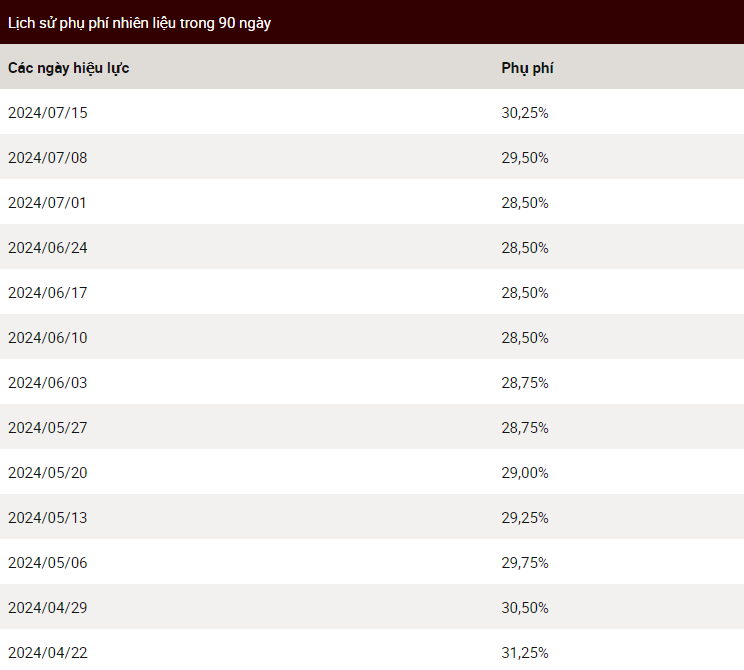Select the 'Phụ phí' column header

[527, 68]
